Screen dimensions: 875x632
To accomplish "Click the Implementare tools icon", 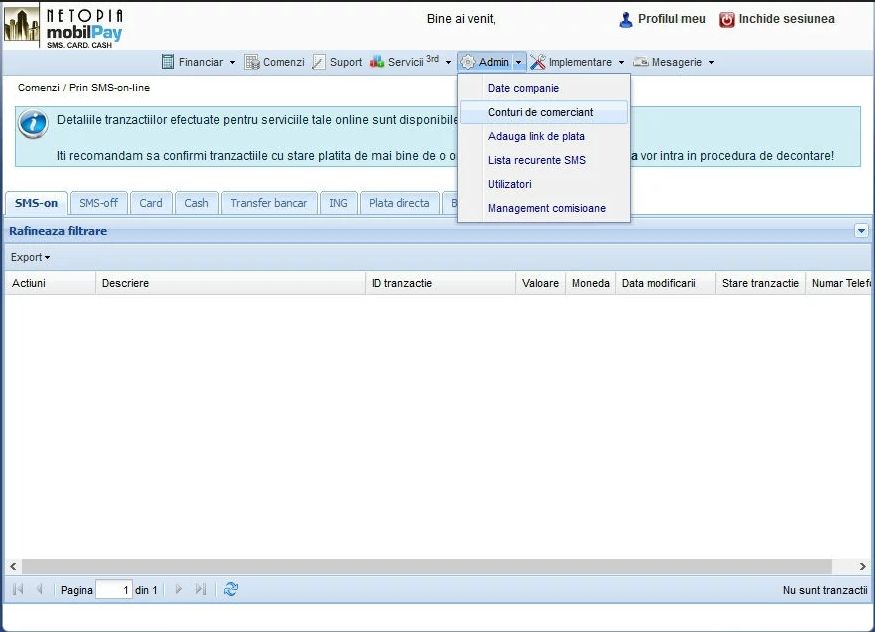I will point(538,62).
